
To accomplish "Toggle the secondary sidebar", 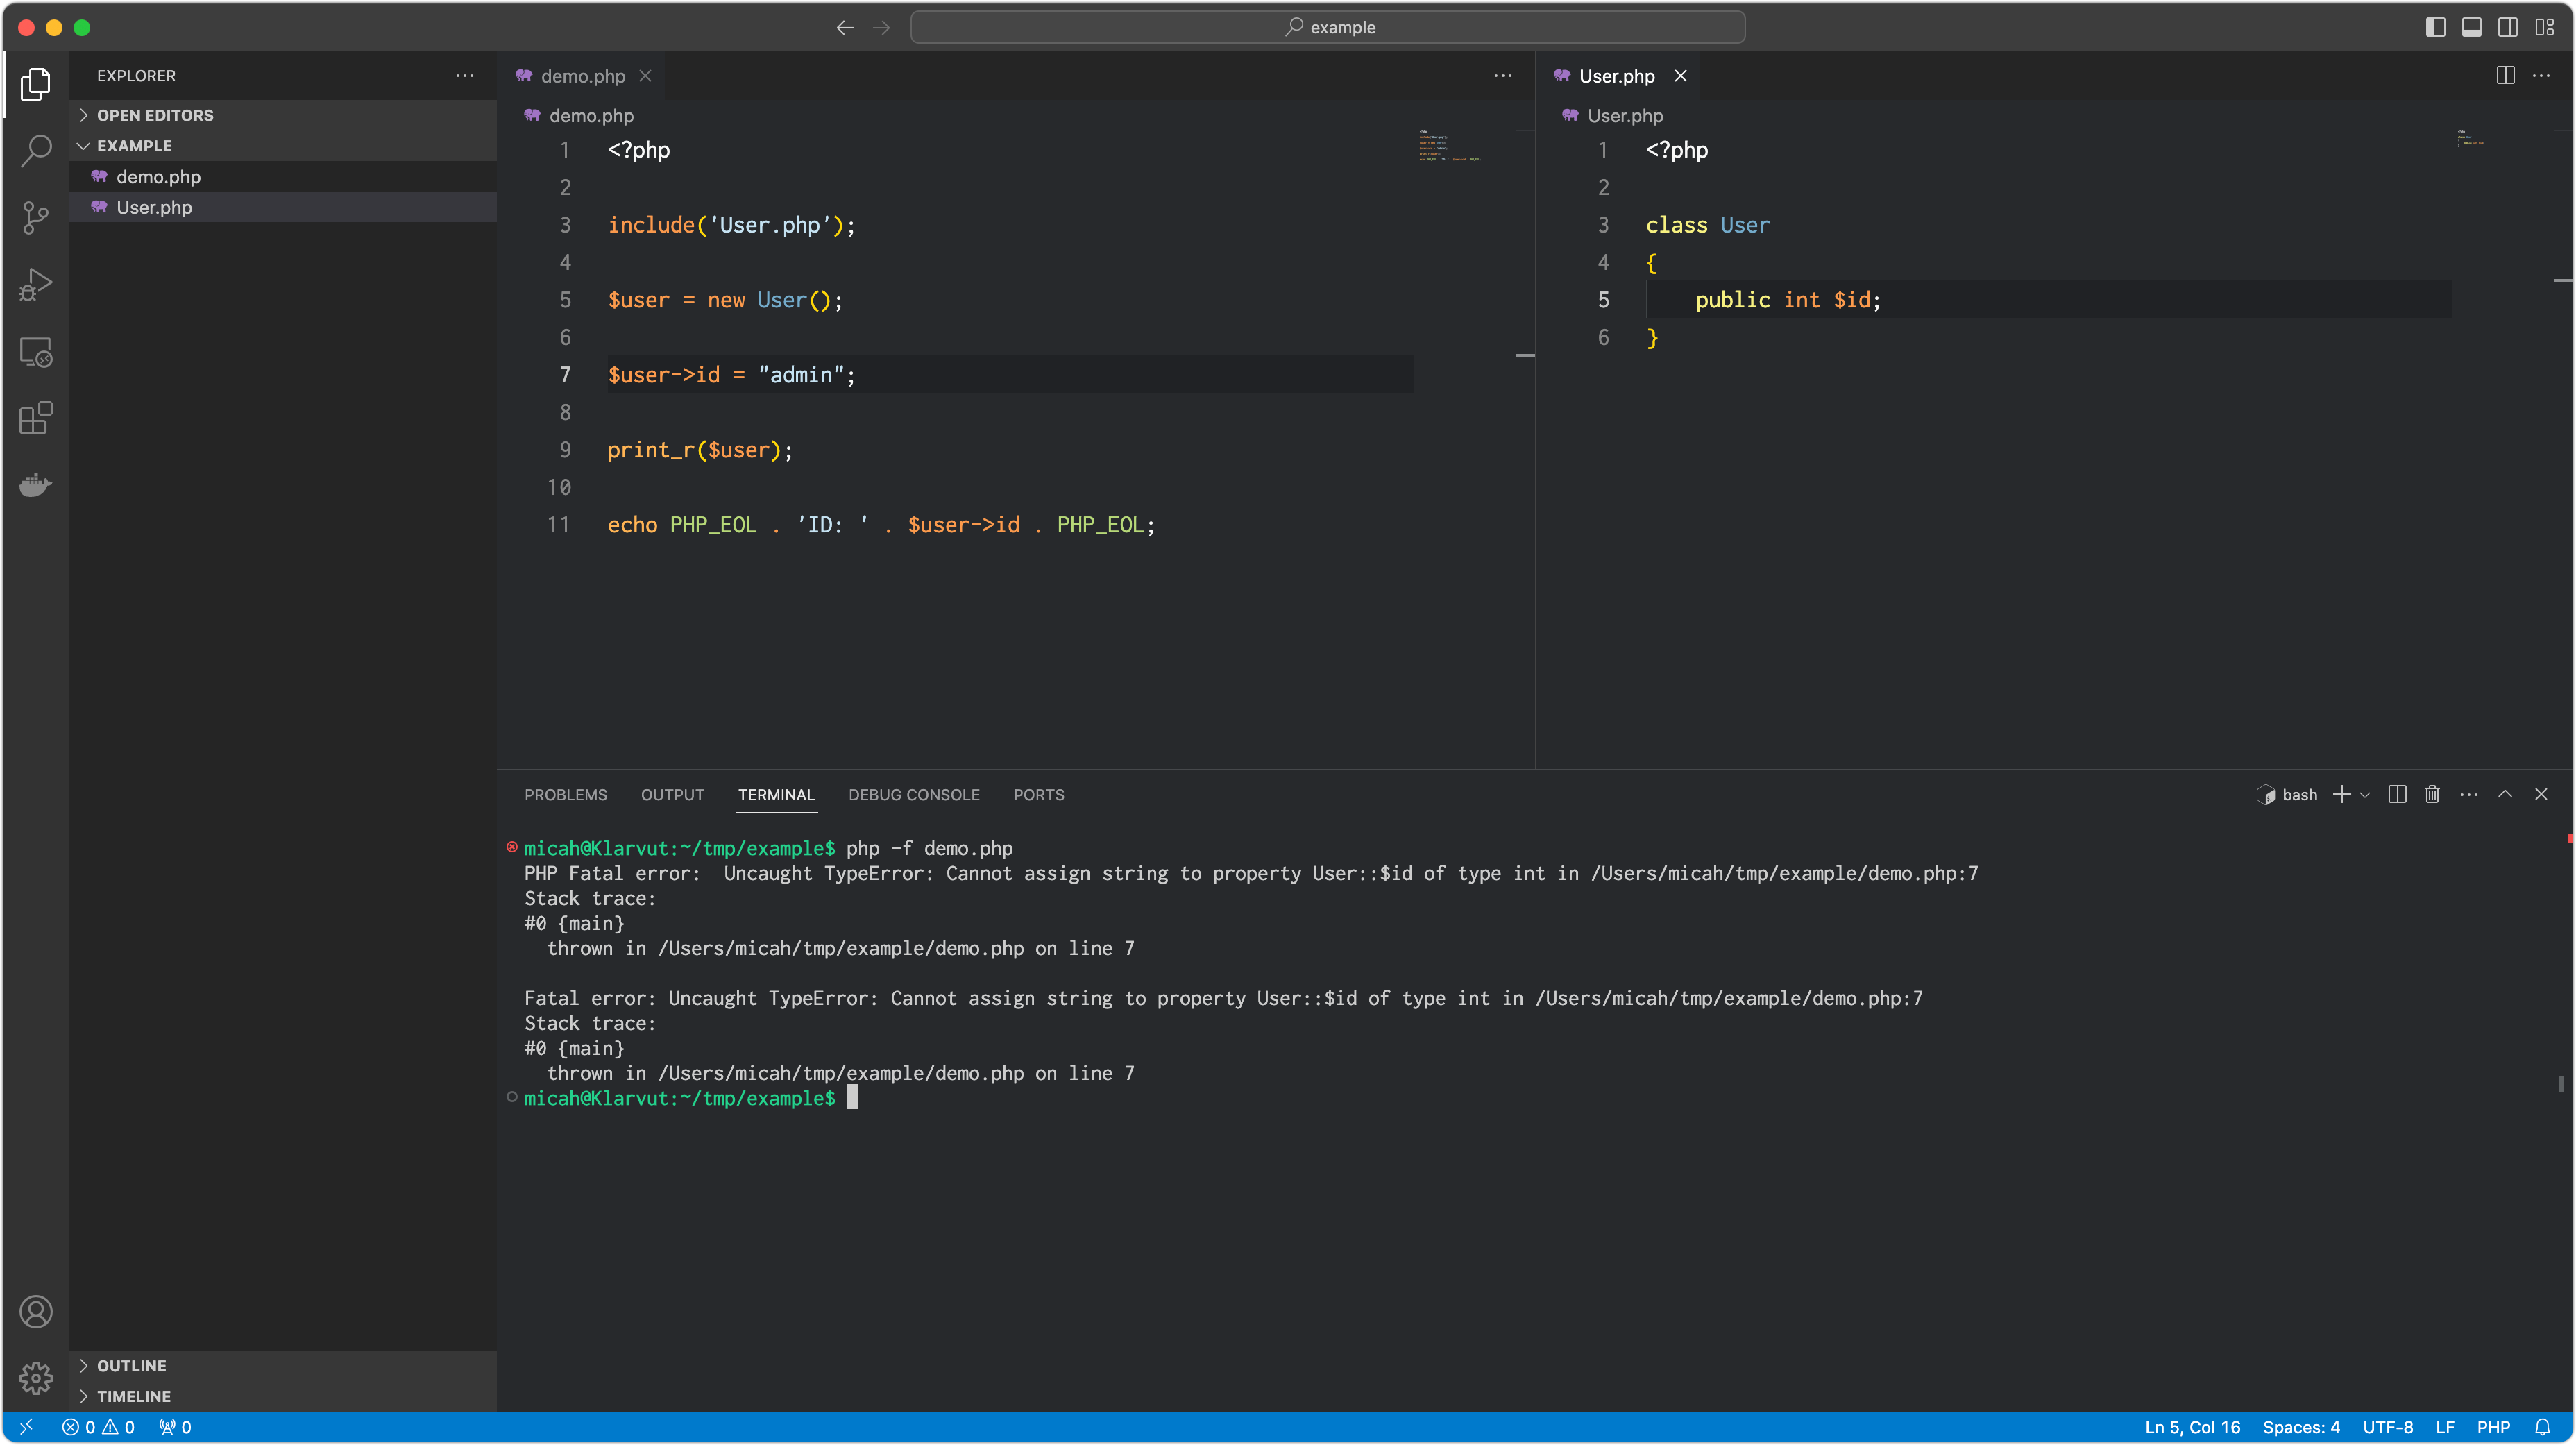I will [2508, 27].
